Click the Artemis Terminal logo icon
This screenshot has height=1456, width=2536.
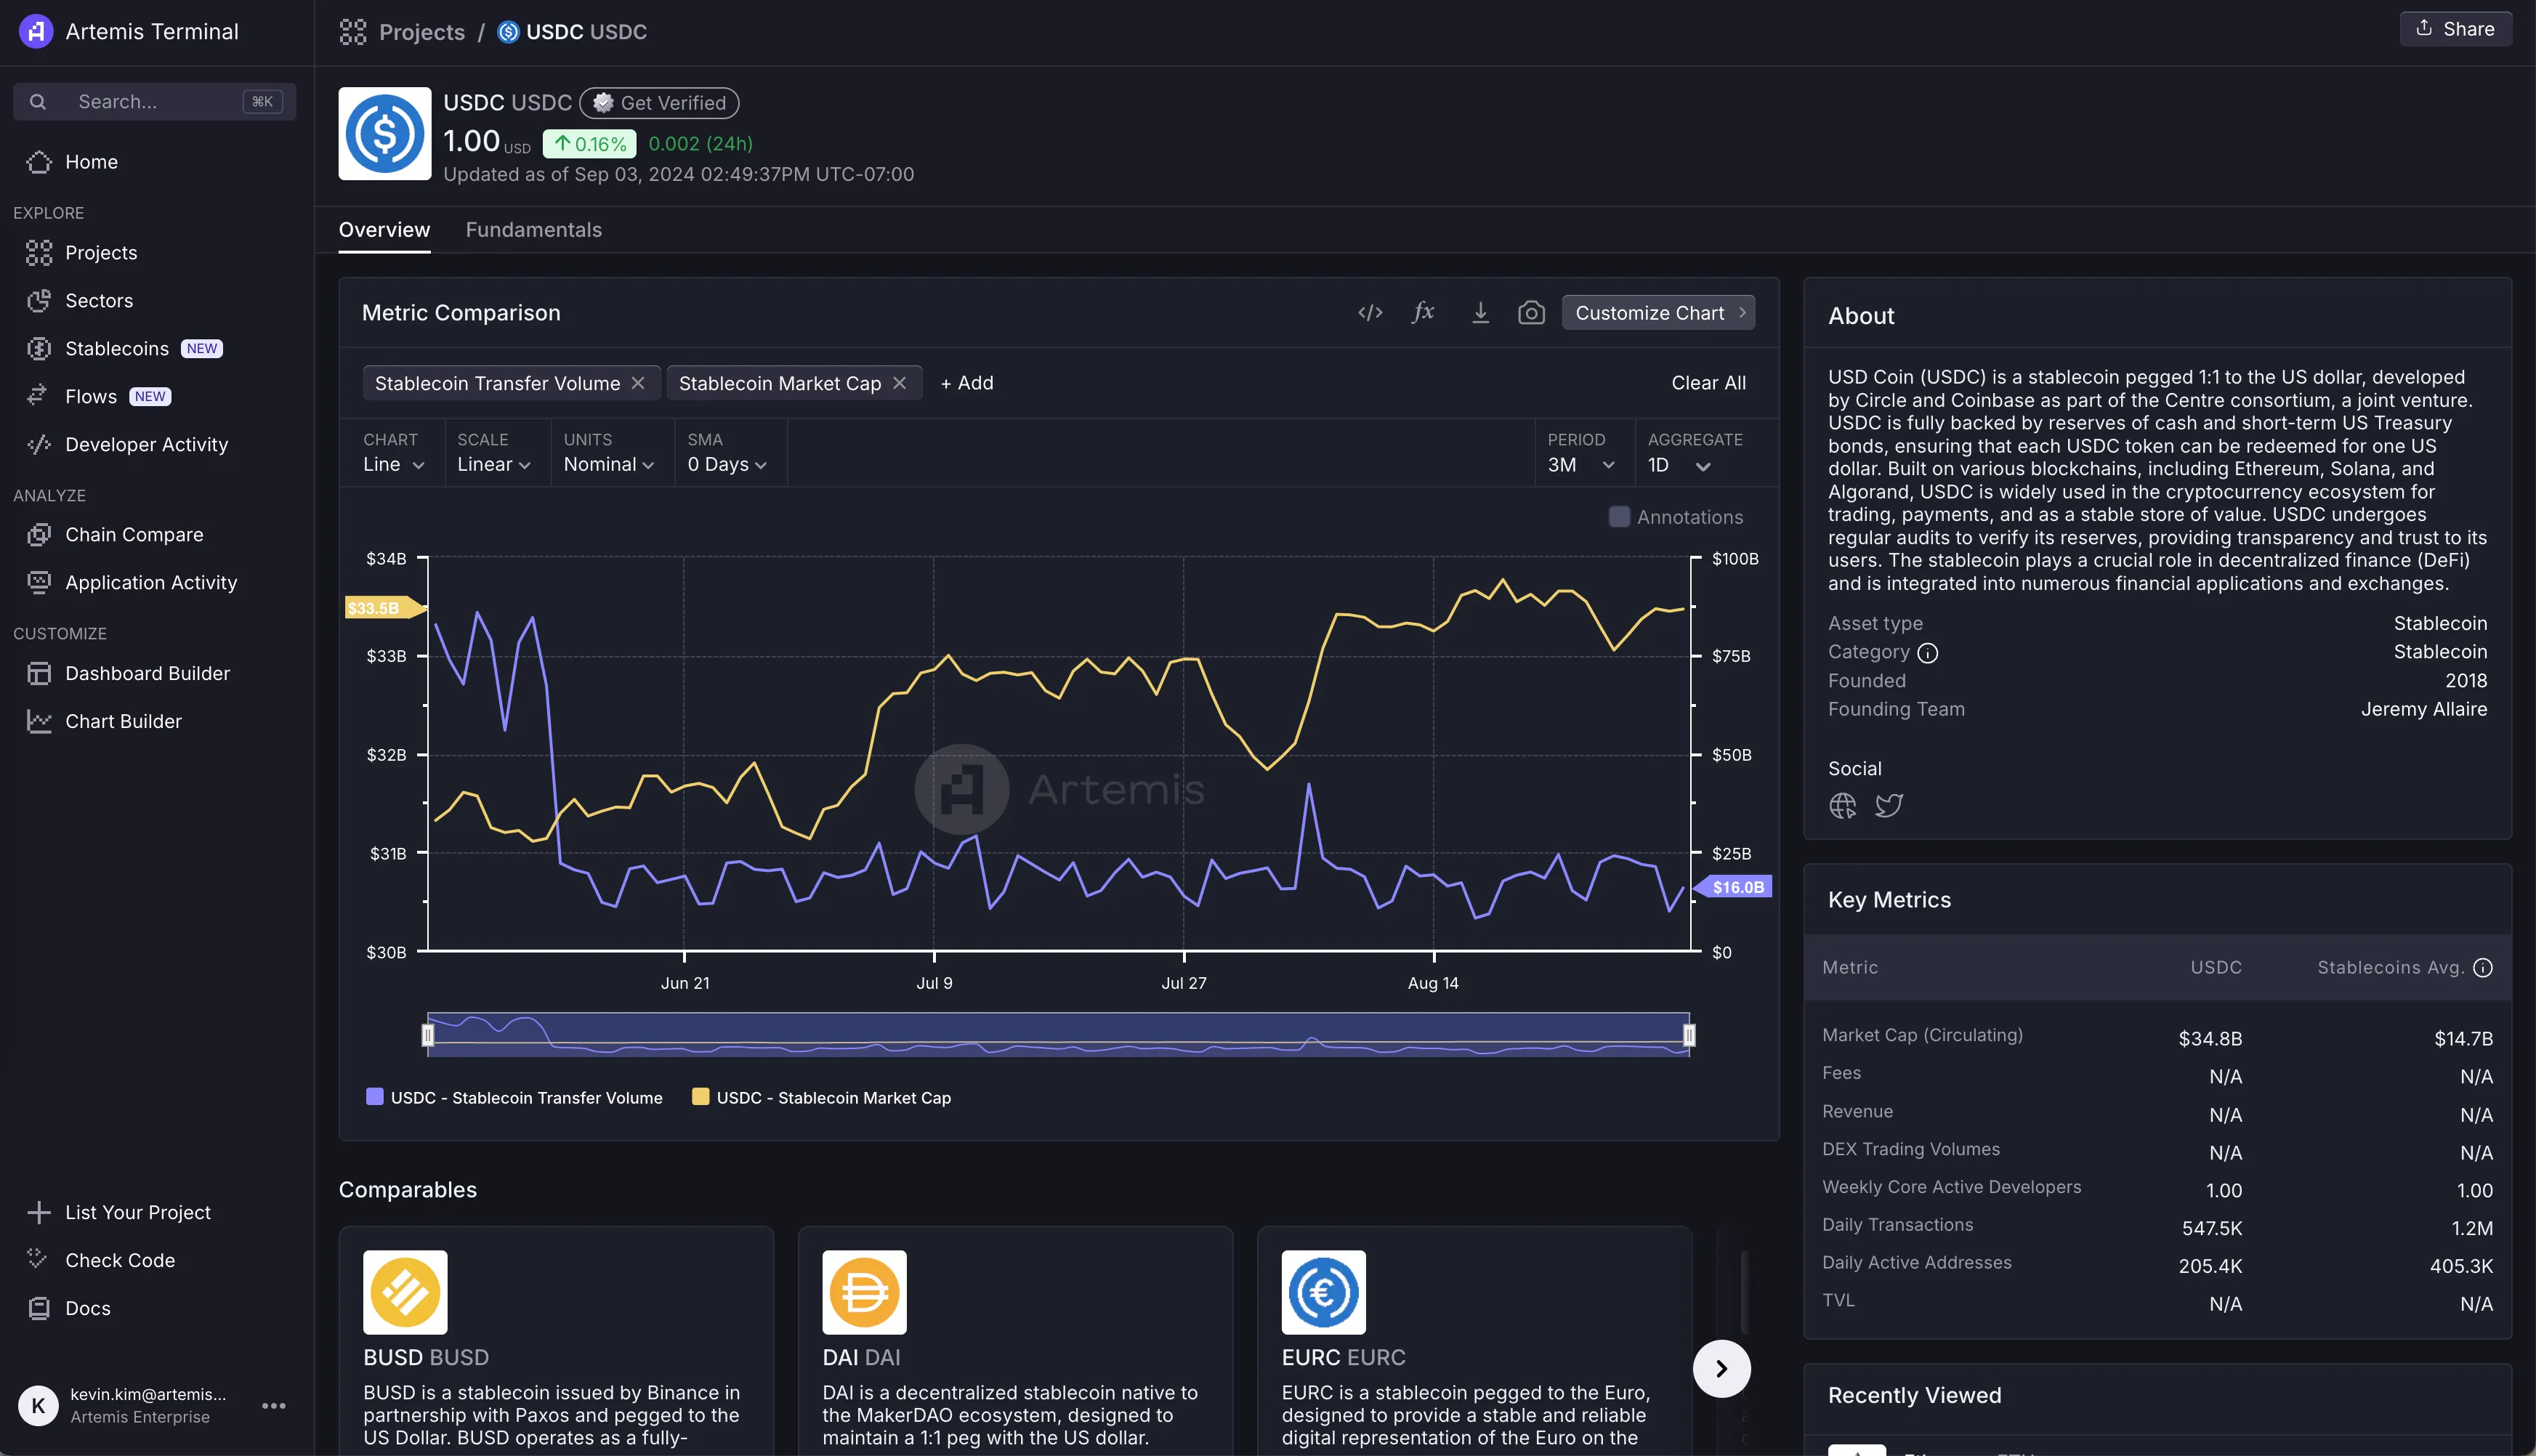pos(36,31)
